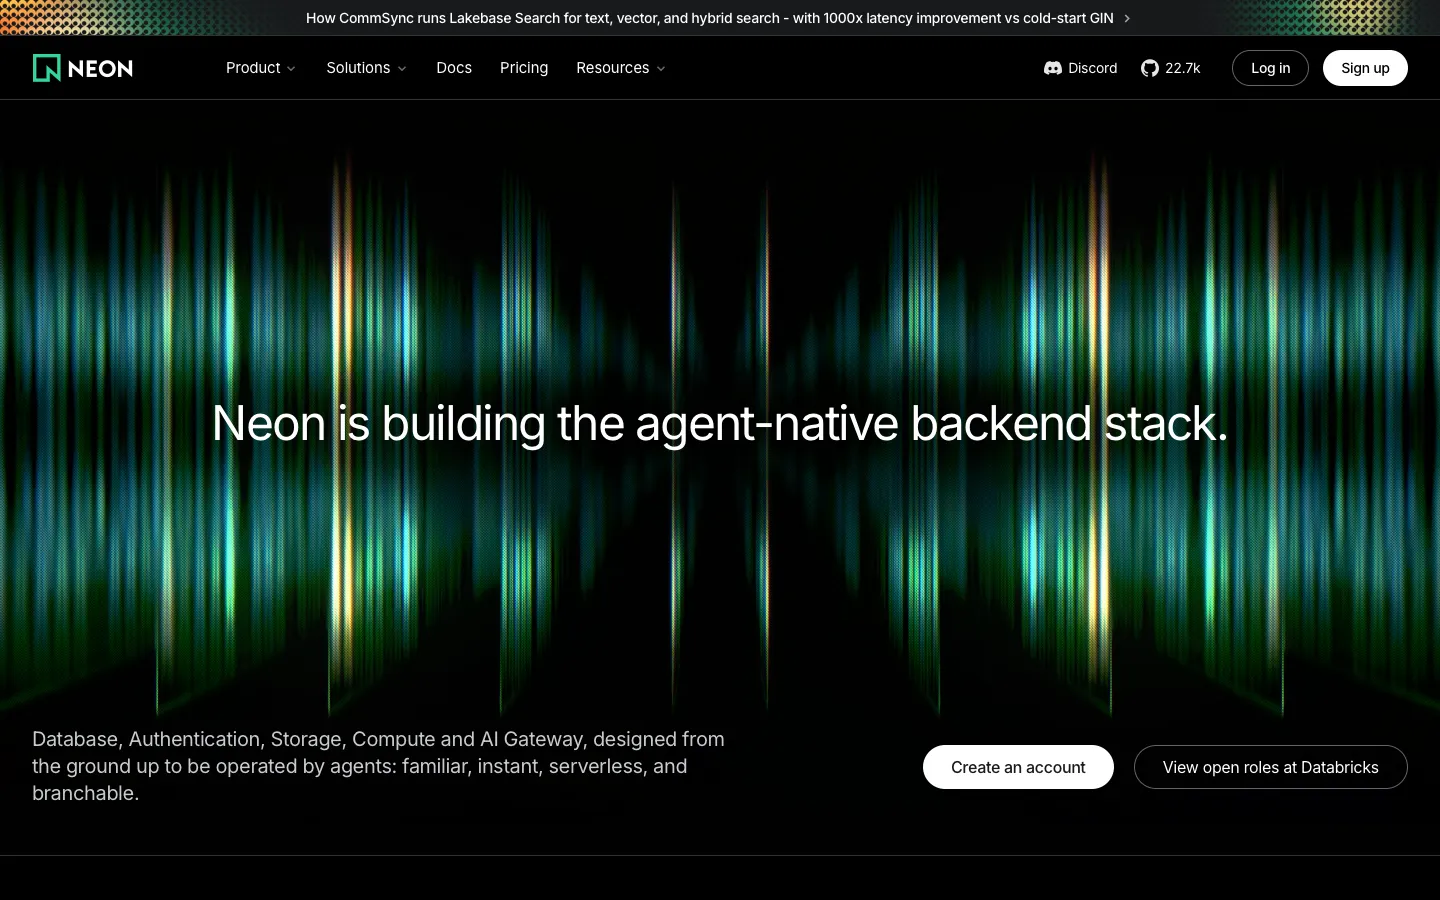Open the Product menu
The height and width of the screenshot is (900, 1440).
click(261, 68)
